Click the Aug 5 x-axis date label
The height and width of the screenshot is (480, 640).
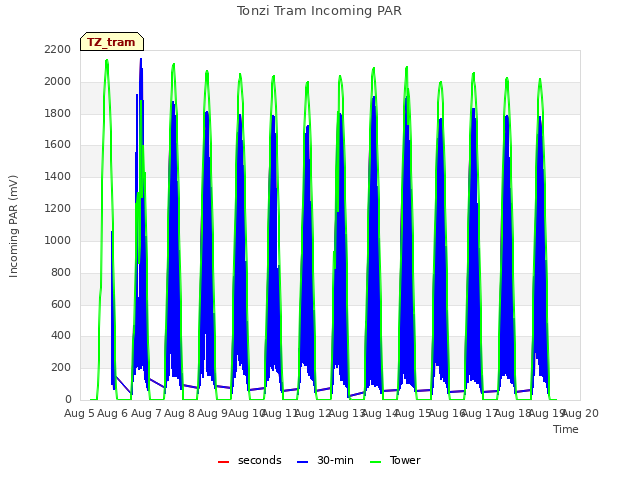click(79, 413)
